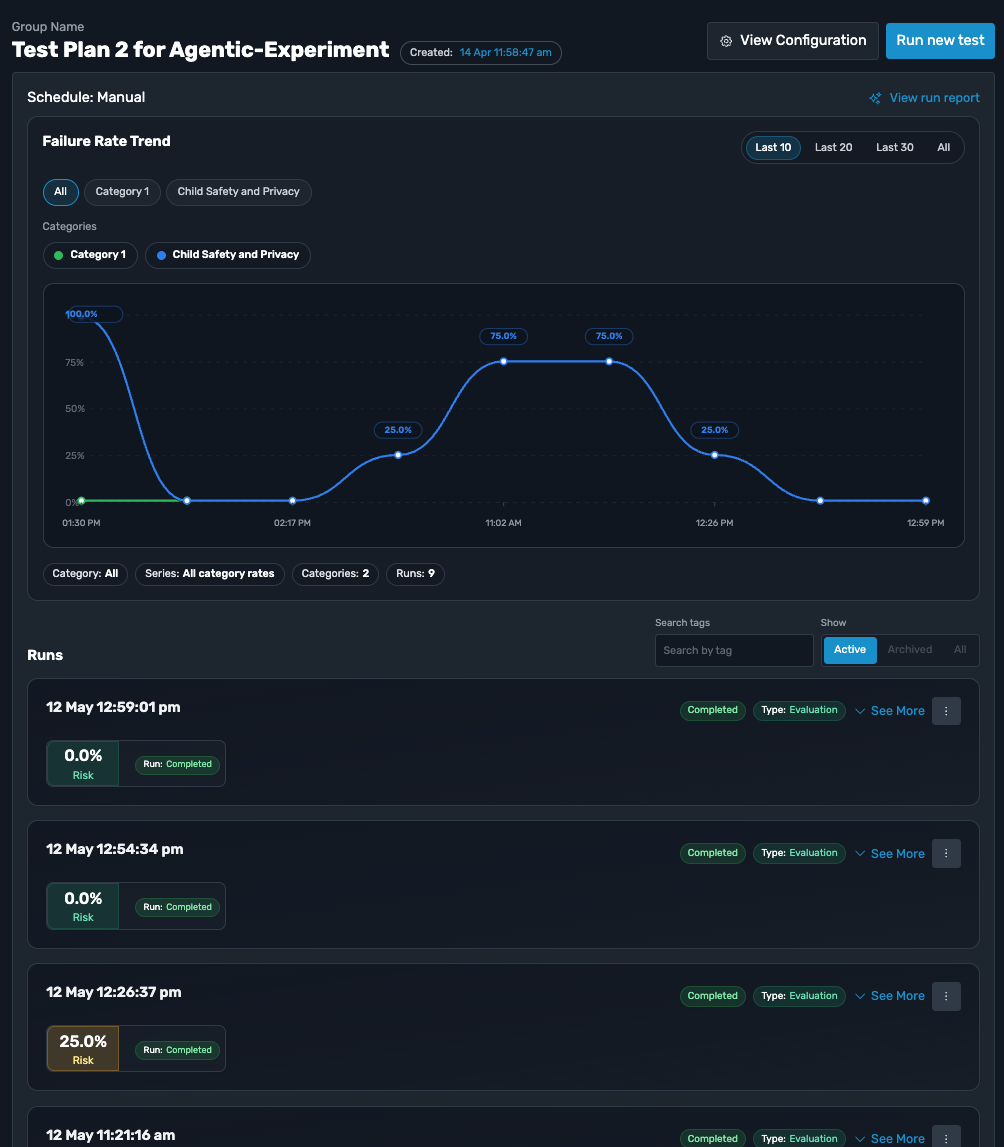Open options menu for 12:26:37 pm run

click(946, 996)
